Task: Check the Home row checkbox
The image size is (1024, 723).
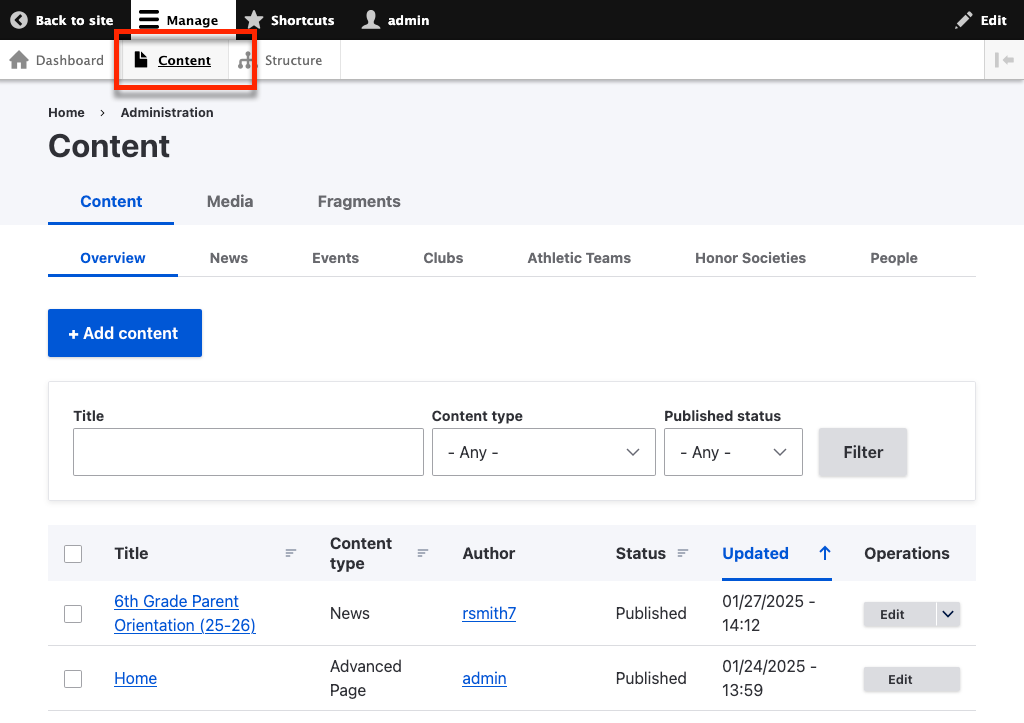Action: (73, 679)
